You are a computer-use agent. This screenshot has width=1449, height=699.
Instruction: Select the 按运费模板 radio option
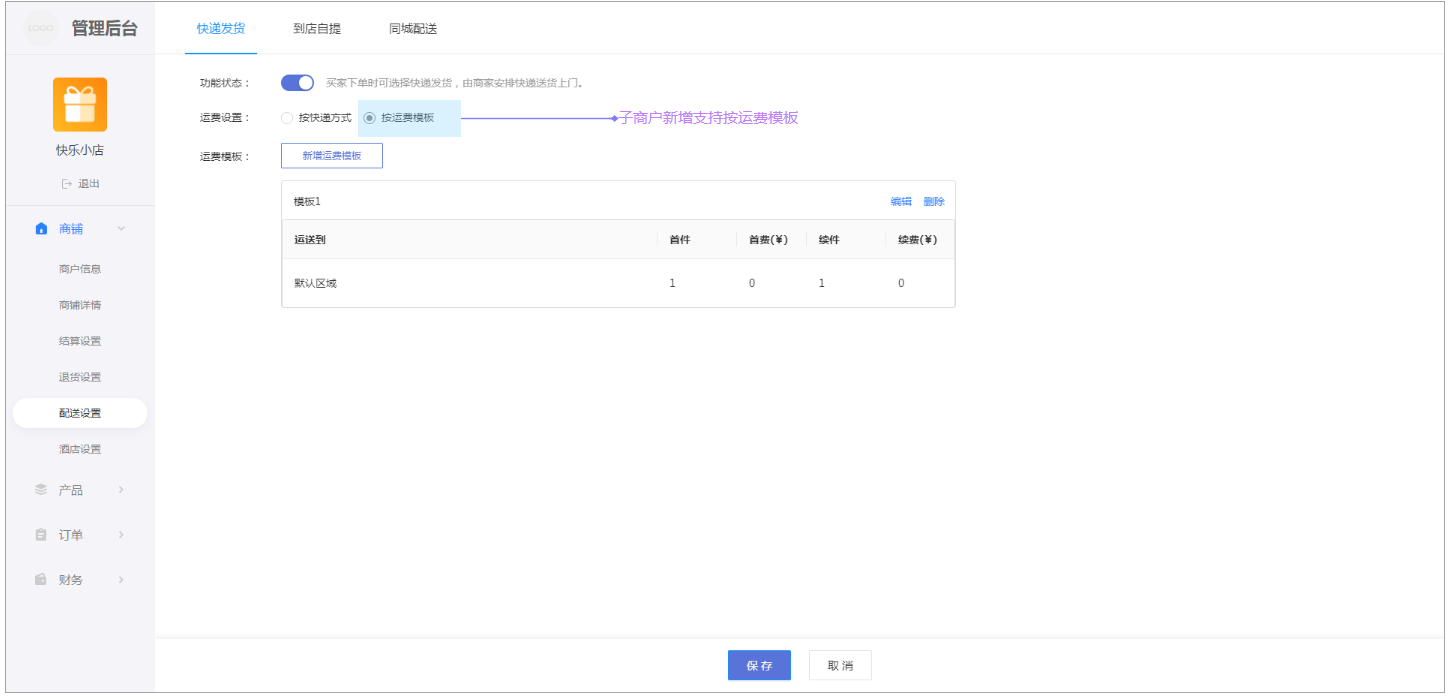coord(370,118)
